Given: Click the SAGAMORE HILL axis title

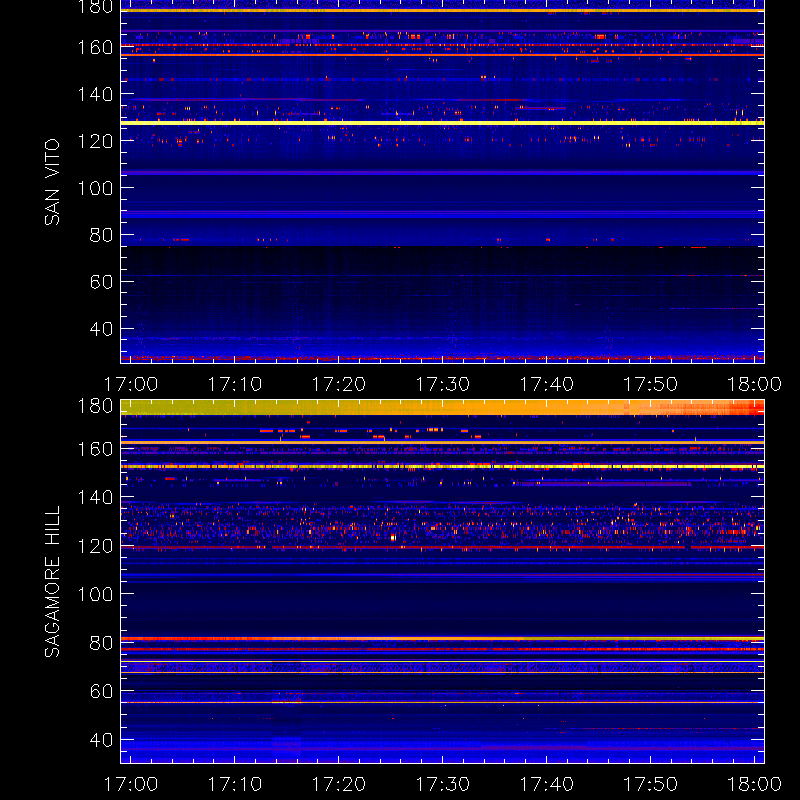Looking at the screenshot, I should (x=52, y=582).
